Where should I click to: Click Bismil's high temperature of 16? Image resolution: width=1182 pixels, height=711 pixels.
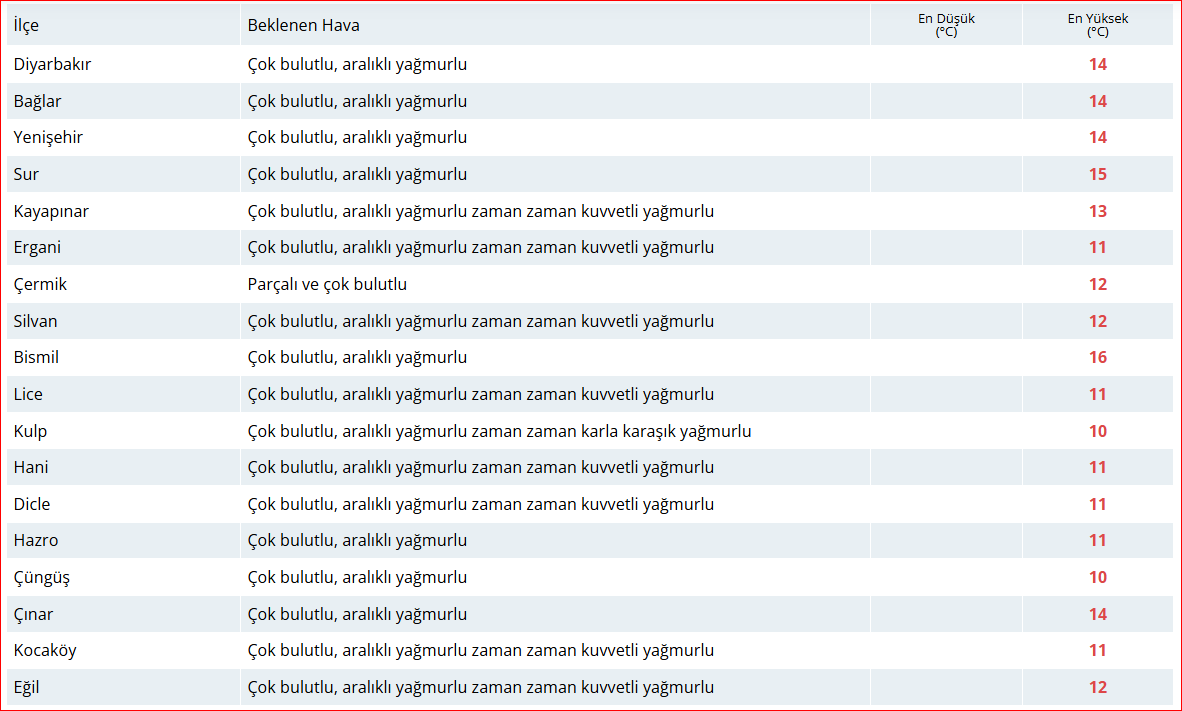pyautogui.click(x=1097, y=357)
